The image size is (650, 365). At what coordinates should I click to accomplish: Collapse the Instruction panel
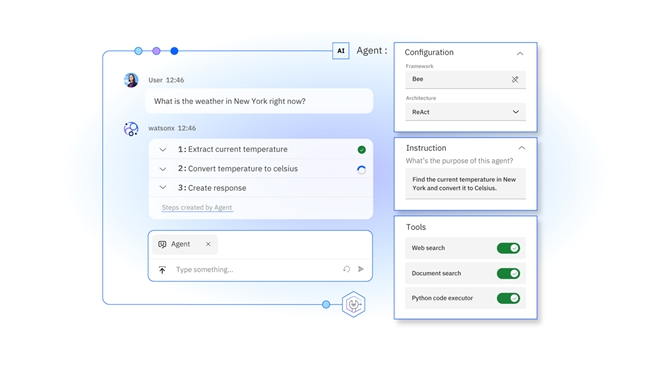point(521,148)
